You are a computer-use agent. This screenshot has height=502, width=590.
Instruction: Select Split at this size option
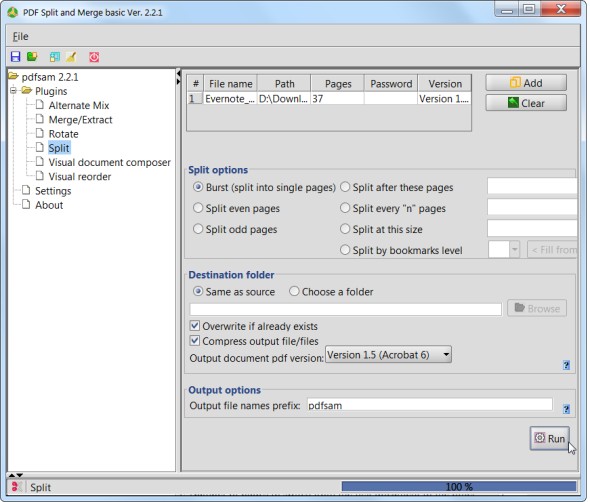pyautogui.click(x=345, y=229)
